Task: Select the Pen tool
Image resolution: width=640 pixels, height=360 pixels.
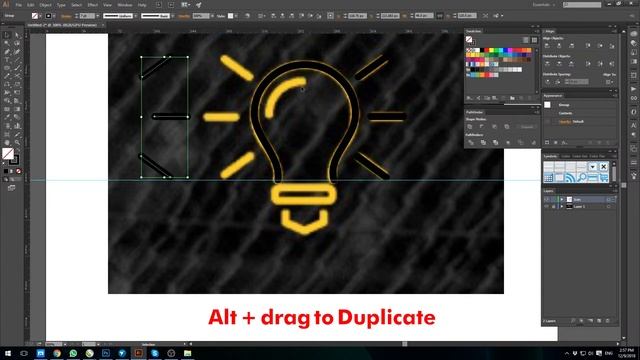Action: [7, 52]
